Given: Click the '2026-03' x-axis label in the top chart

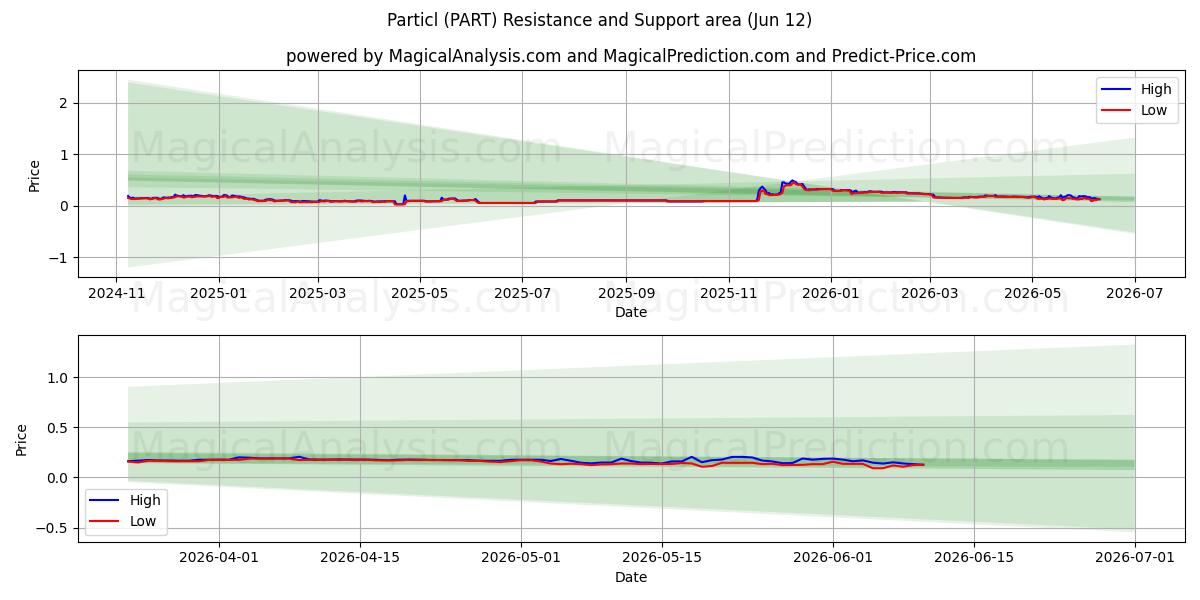Looking at the screenshot, I should (929, 293).
